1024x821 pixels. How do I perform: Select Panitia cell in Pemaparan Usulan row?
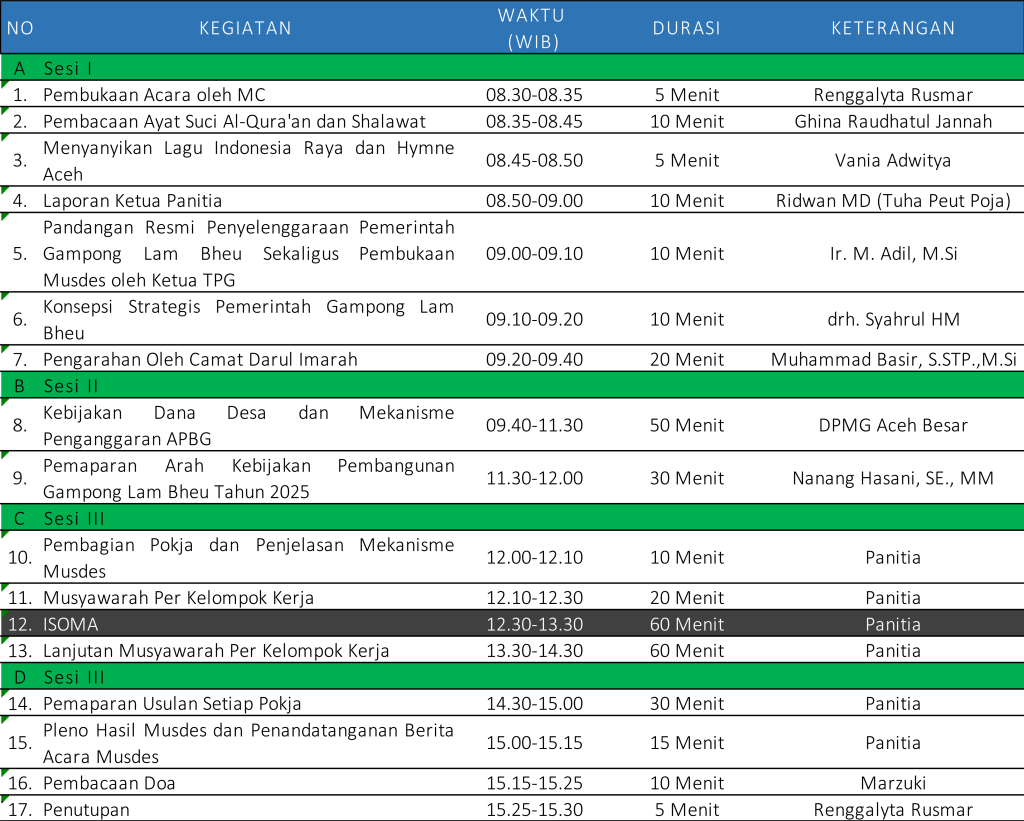pyautogui.click(x=893, y=703)
